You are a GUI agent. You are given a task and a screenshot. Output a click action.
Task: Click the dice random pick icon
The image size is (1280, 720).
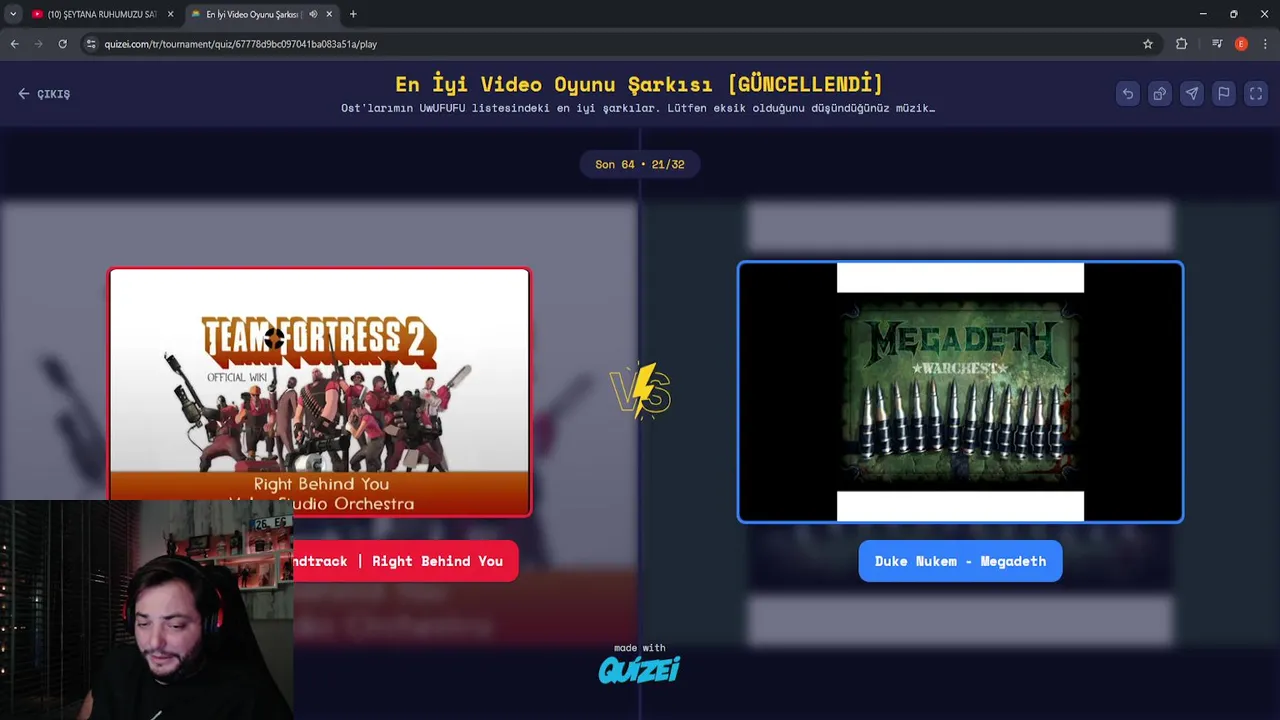[1159, 94]
